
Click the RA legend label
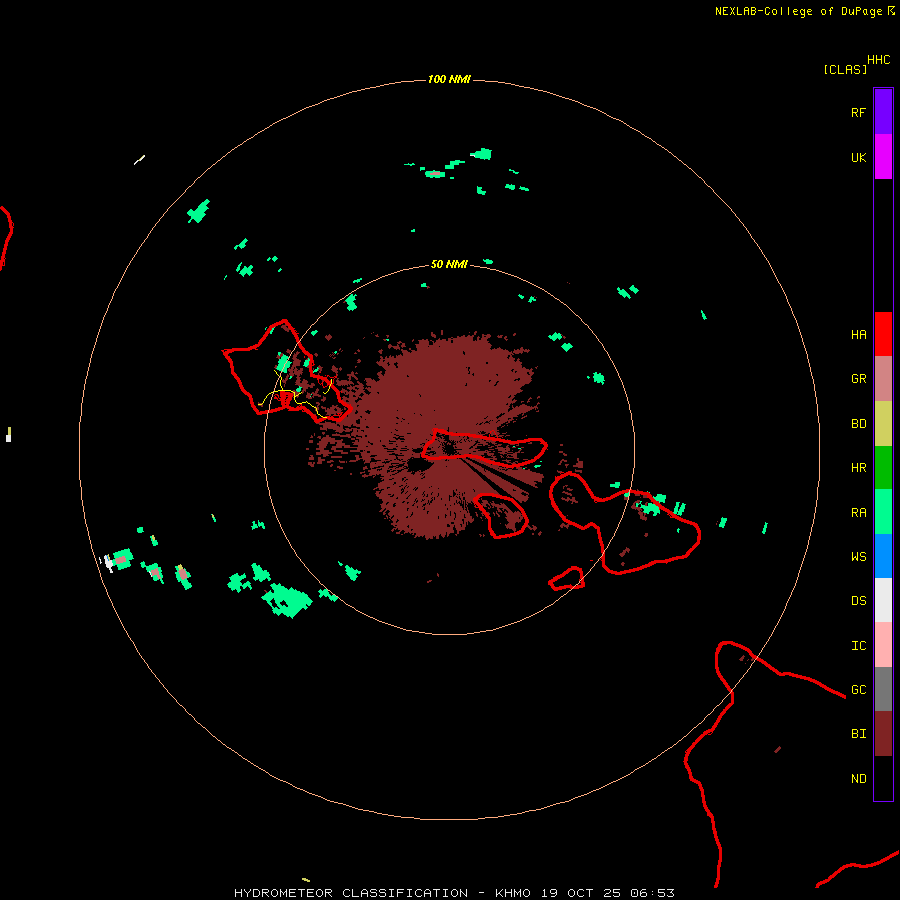point(858,513)
